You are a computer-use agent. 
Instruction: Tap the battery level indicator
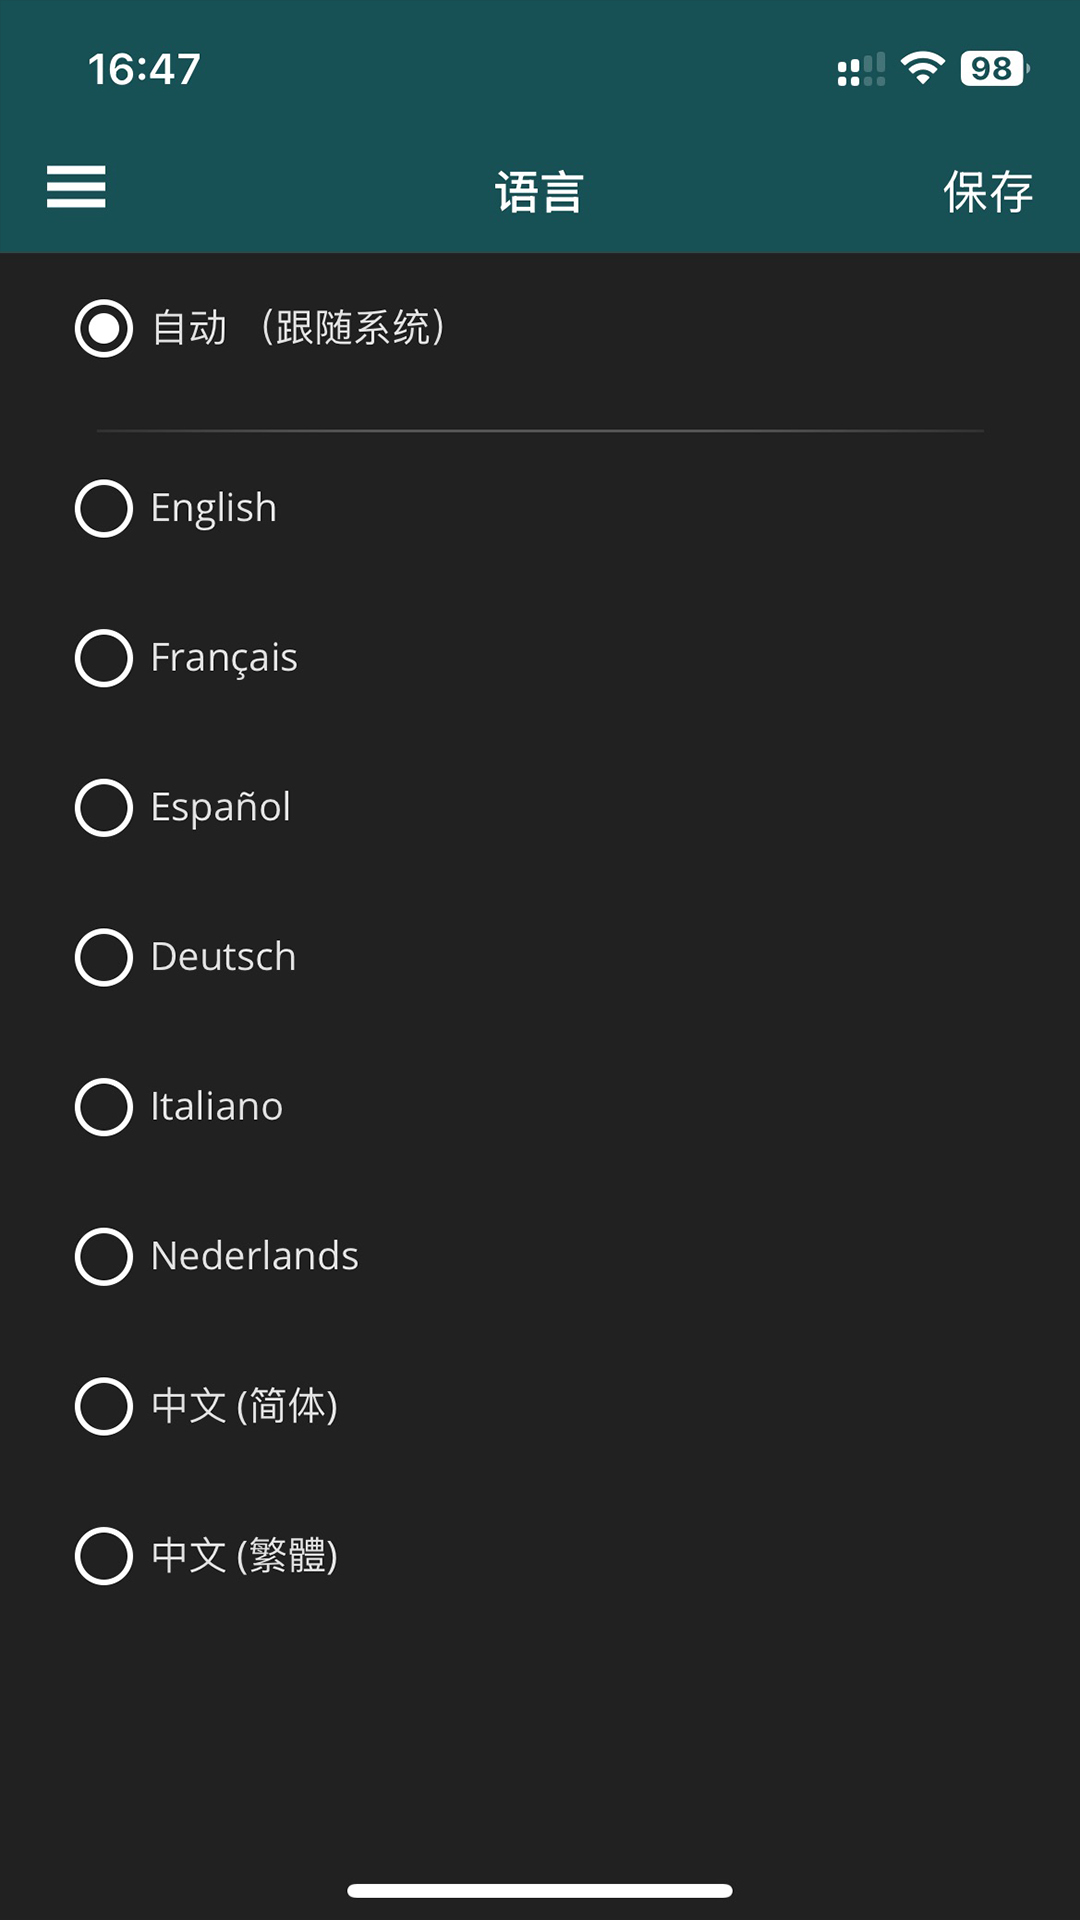993,68
